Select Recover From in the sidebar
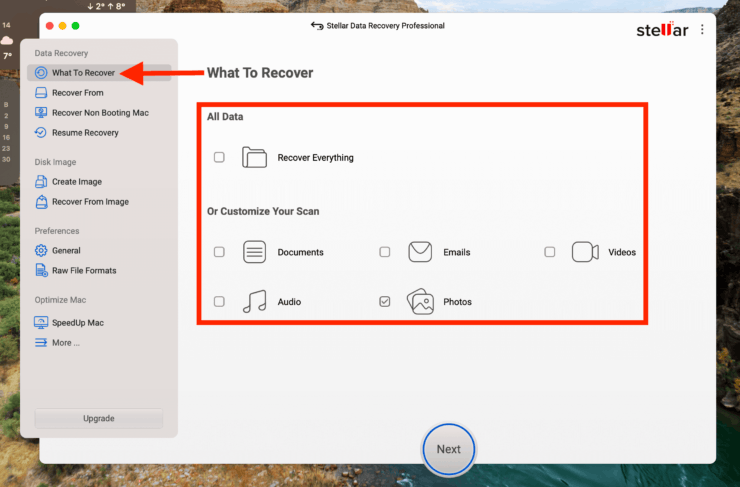 77,93
